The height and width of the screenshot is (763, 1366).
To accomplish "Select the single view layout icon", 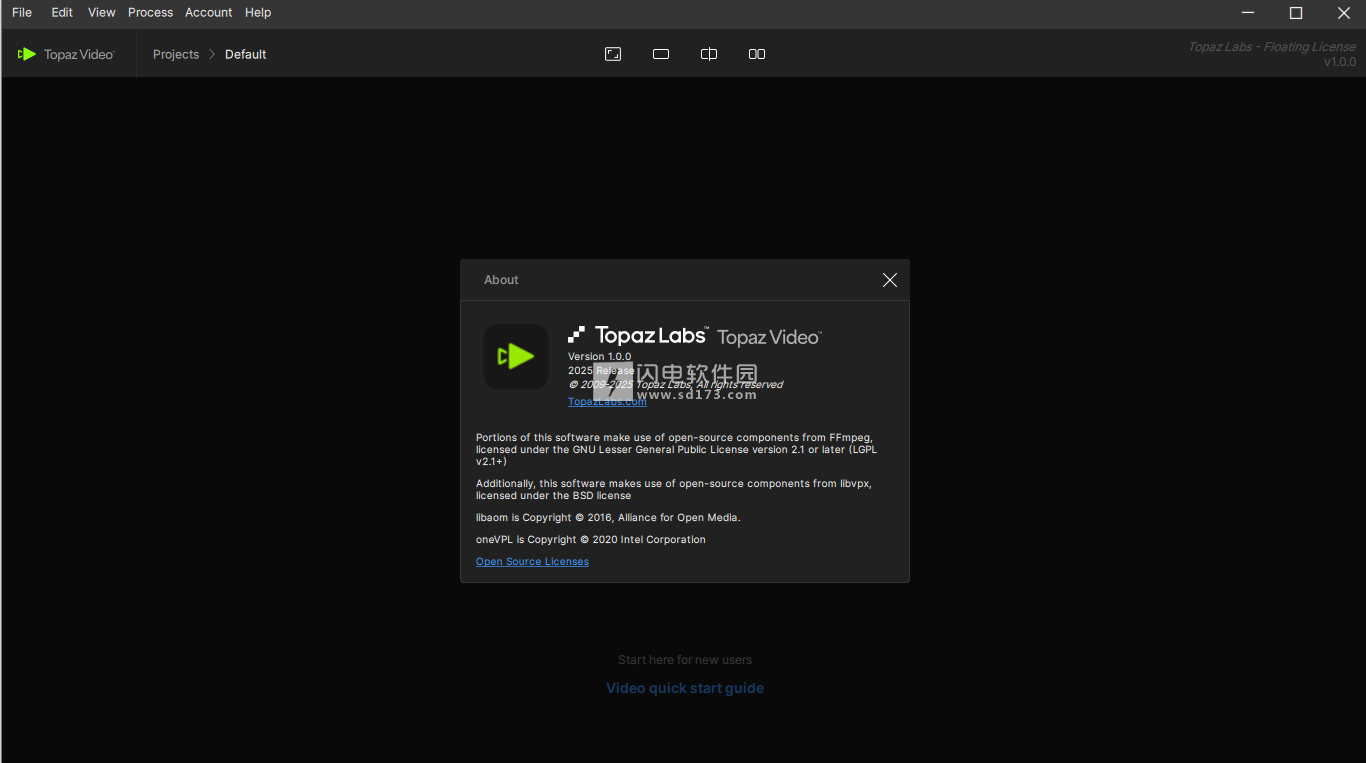I will (661, 54).
